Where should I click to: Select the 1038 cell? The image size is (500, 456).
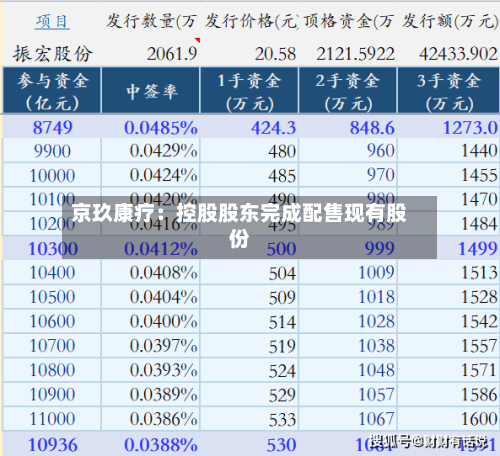pos(348,345)
